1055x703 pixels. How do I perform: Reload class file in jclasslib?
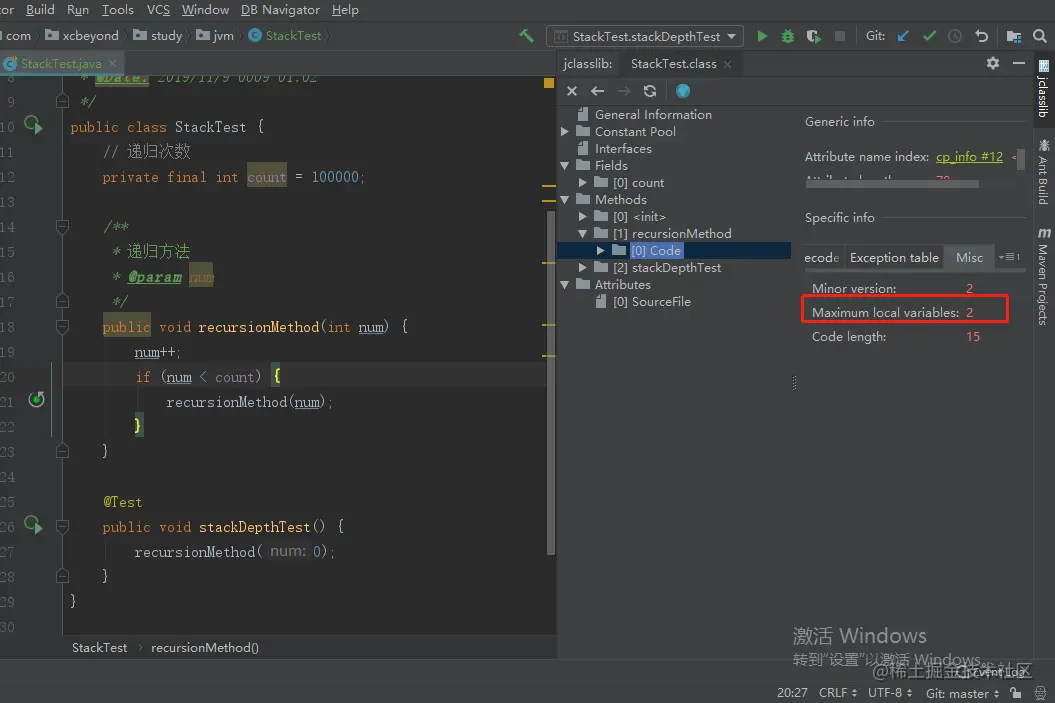tap(650, 91)
